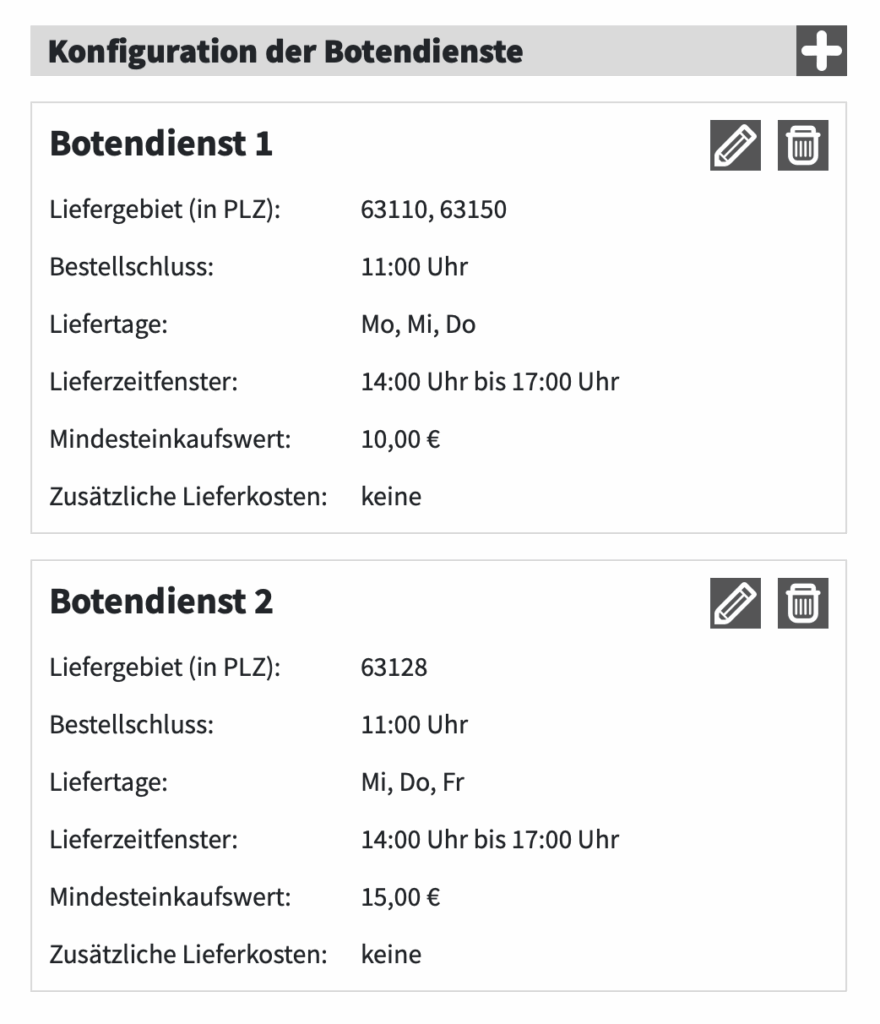Edit Botendienst 1 using pencil icon

tap(735, 146)
